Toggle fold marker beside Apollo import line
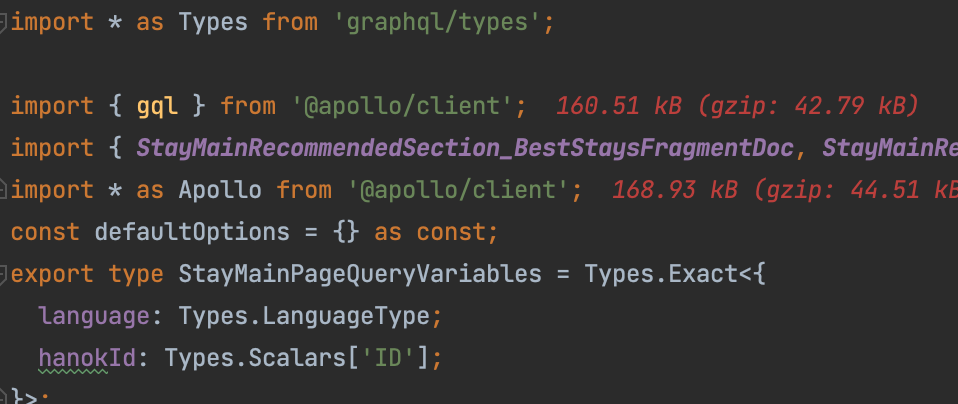 (5, 189)
